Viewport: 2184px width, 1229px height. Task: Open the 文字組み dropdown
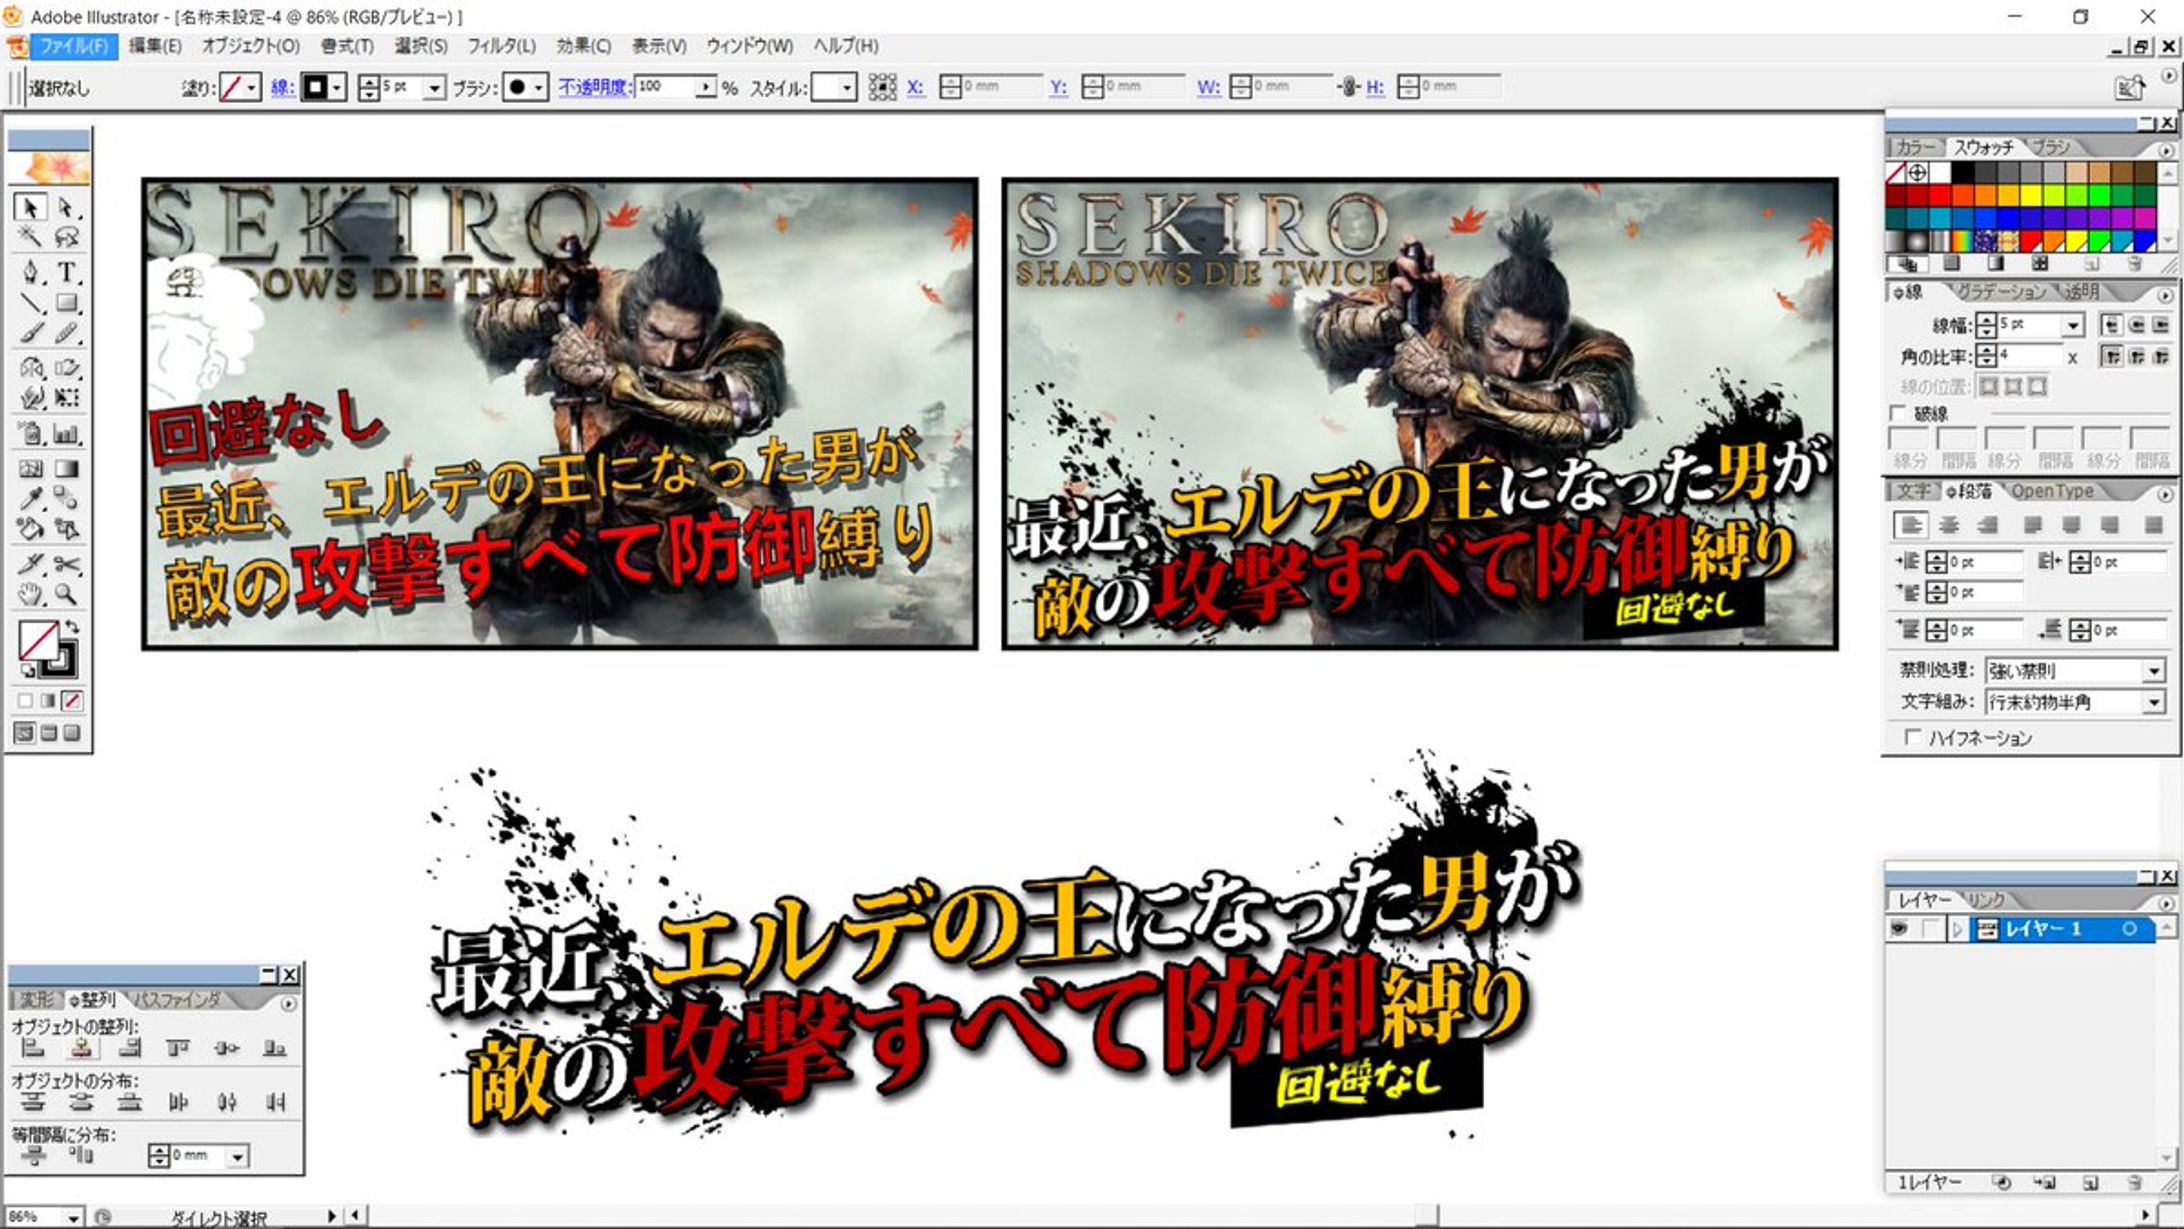pyautogui.click(x=2153, y=703)
